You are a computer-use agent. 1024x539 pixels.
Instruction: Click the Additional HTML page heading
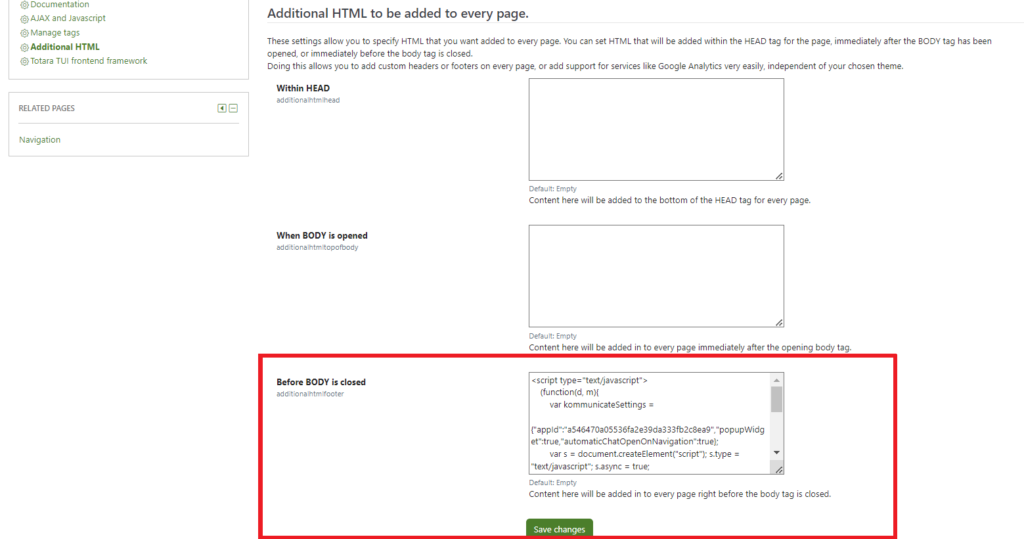398,13
